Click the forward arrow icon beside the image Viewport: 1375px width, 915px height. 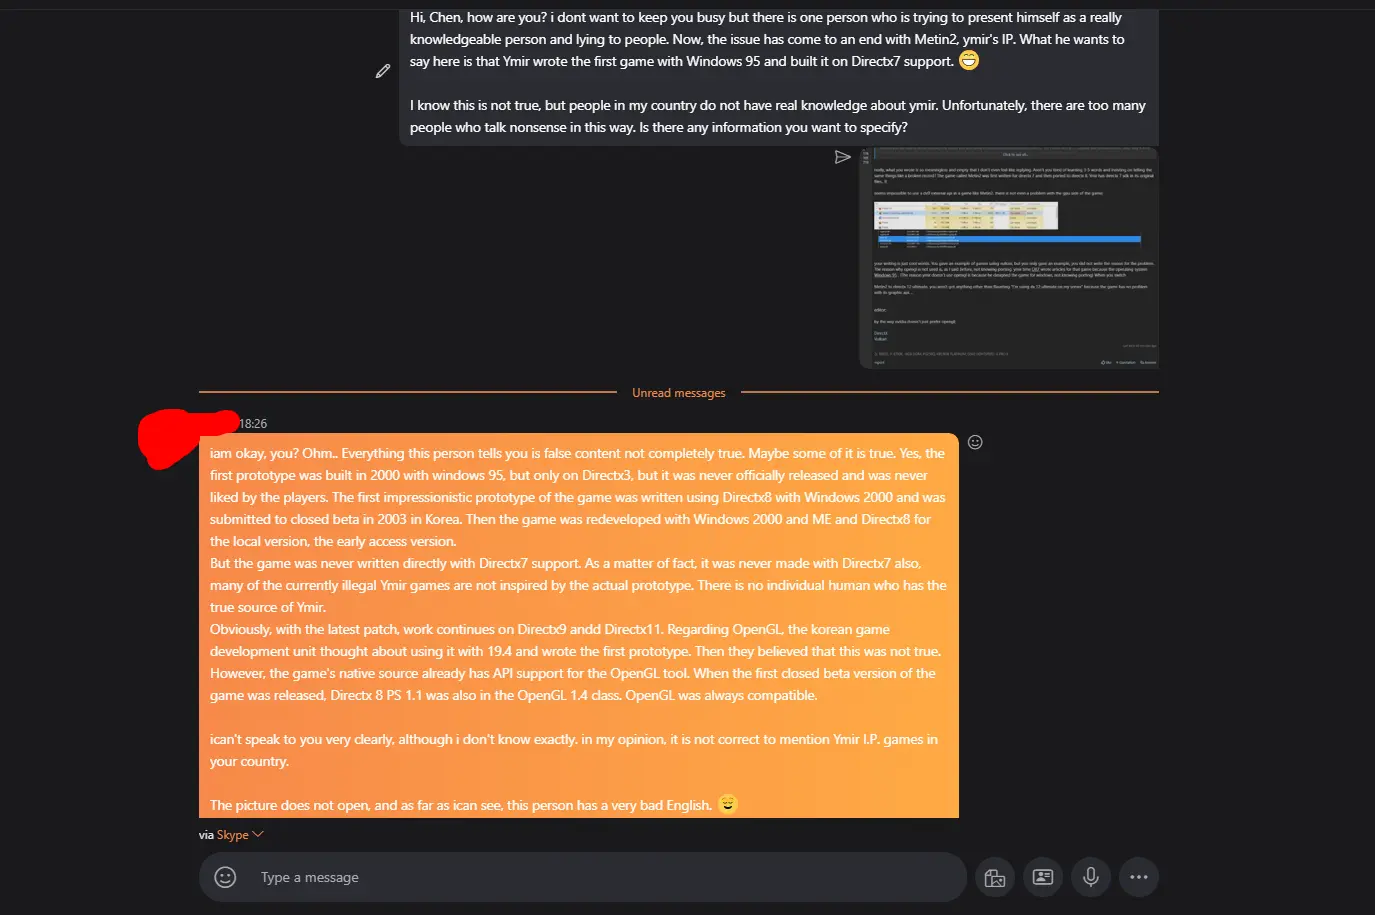coord(842,157)
